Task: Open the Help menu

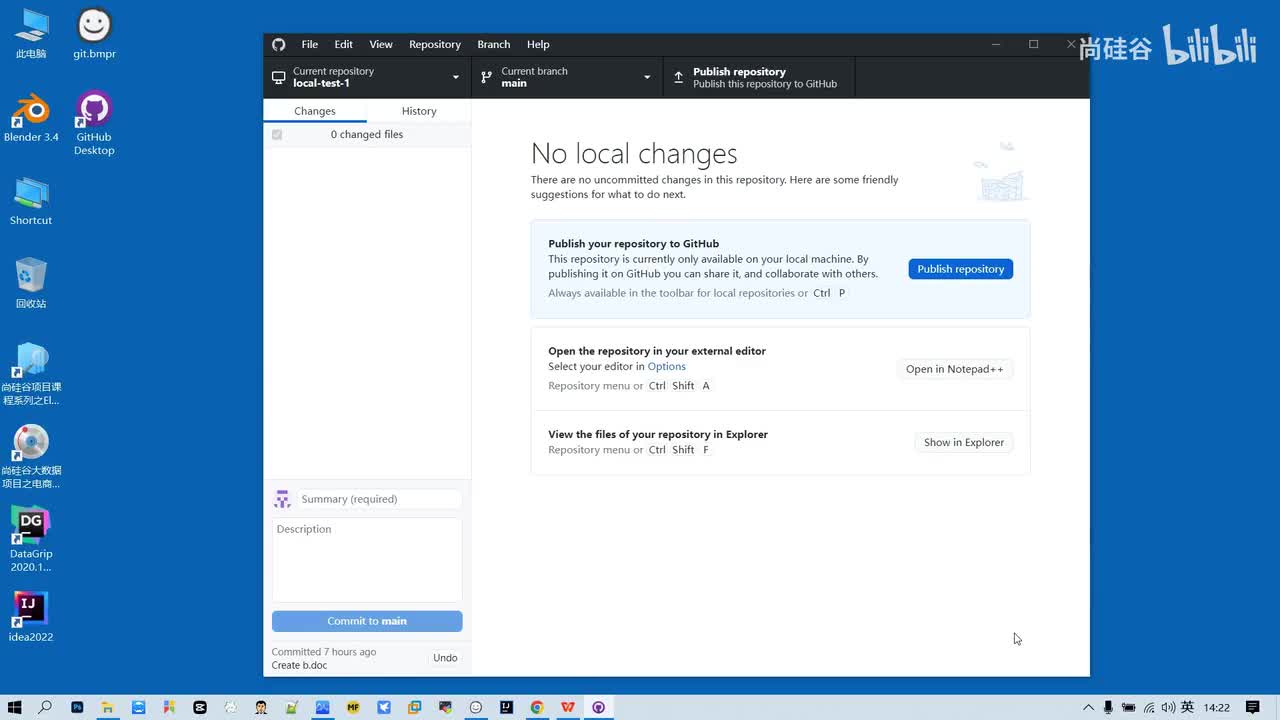Action: click(538, 44)
